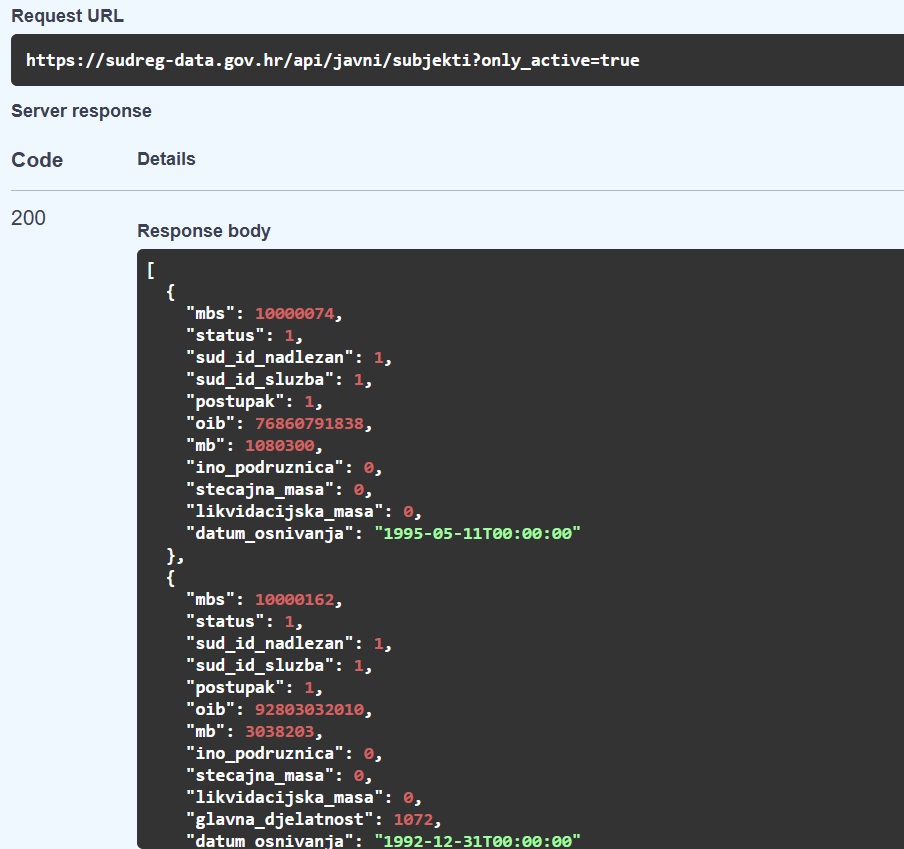Select the oib value 92803032010

[x=309, y=710]
